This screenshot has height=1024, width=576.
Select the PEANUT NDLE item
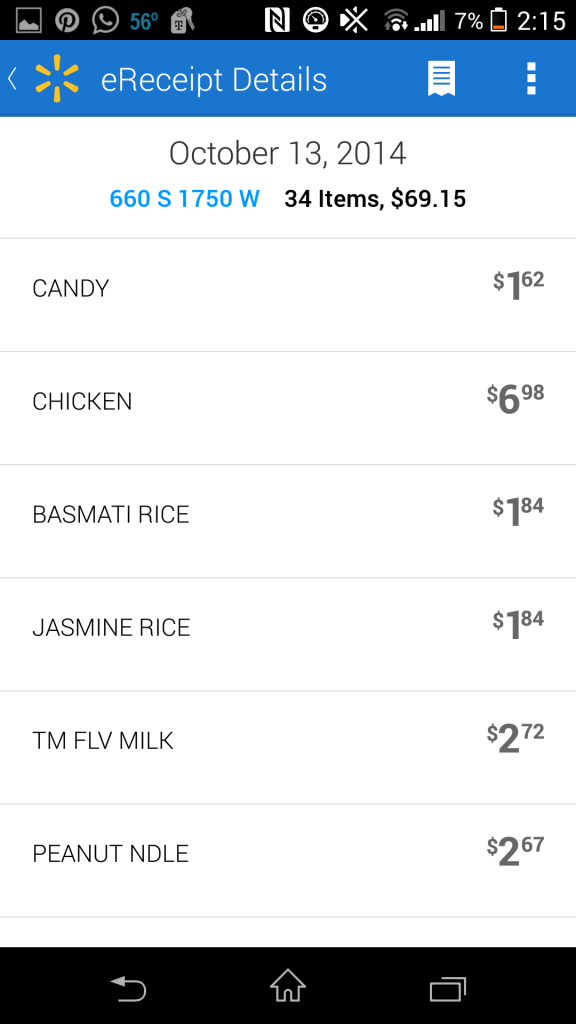pos(288,860)
